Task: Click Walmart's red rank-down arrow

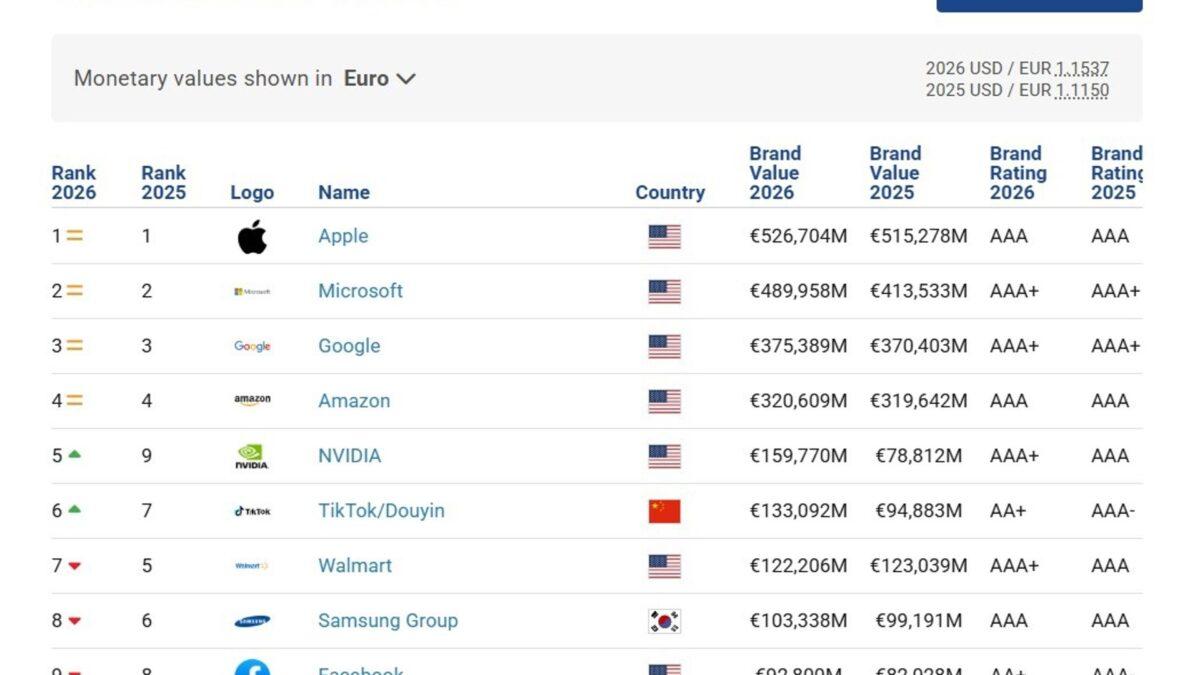Action: tap(74, 565)
